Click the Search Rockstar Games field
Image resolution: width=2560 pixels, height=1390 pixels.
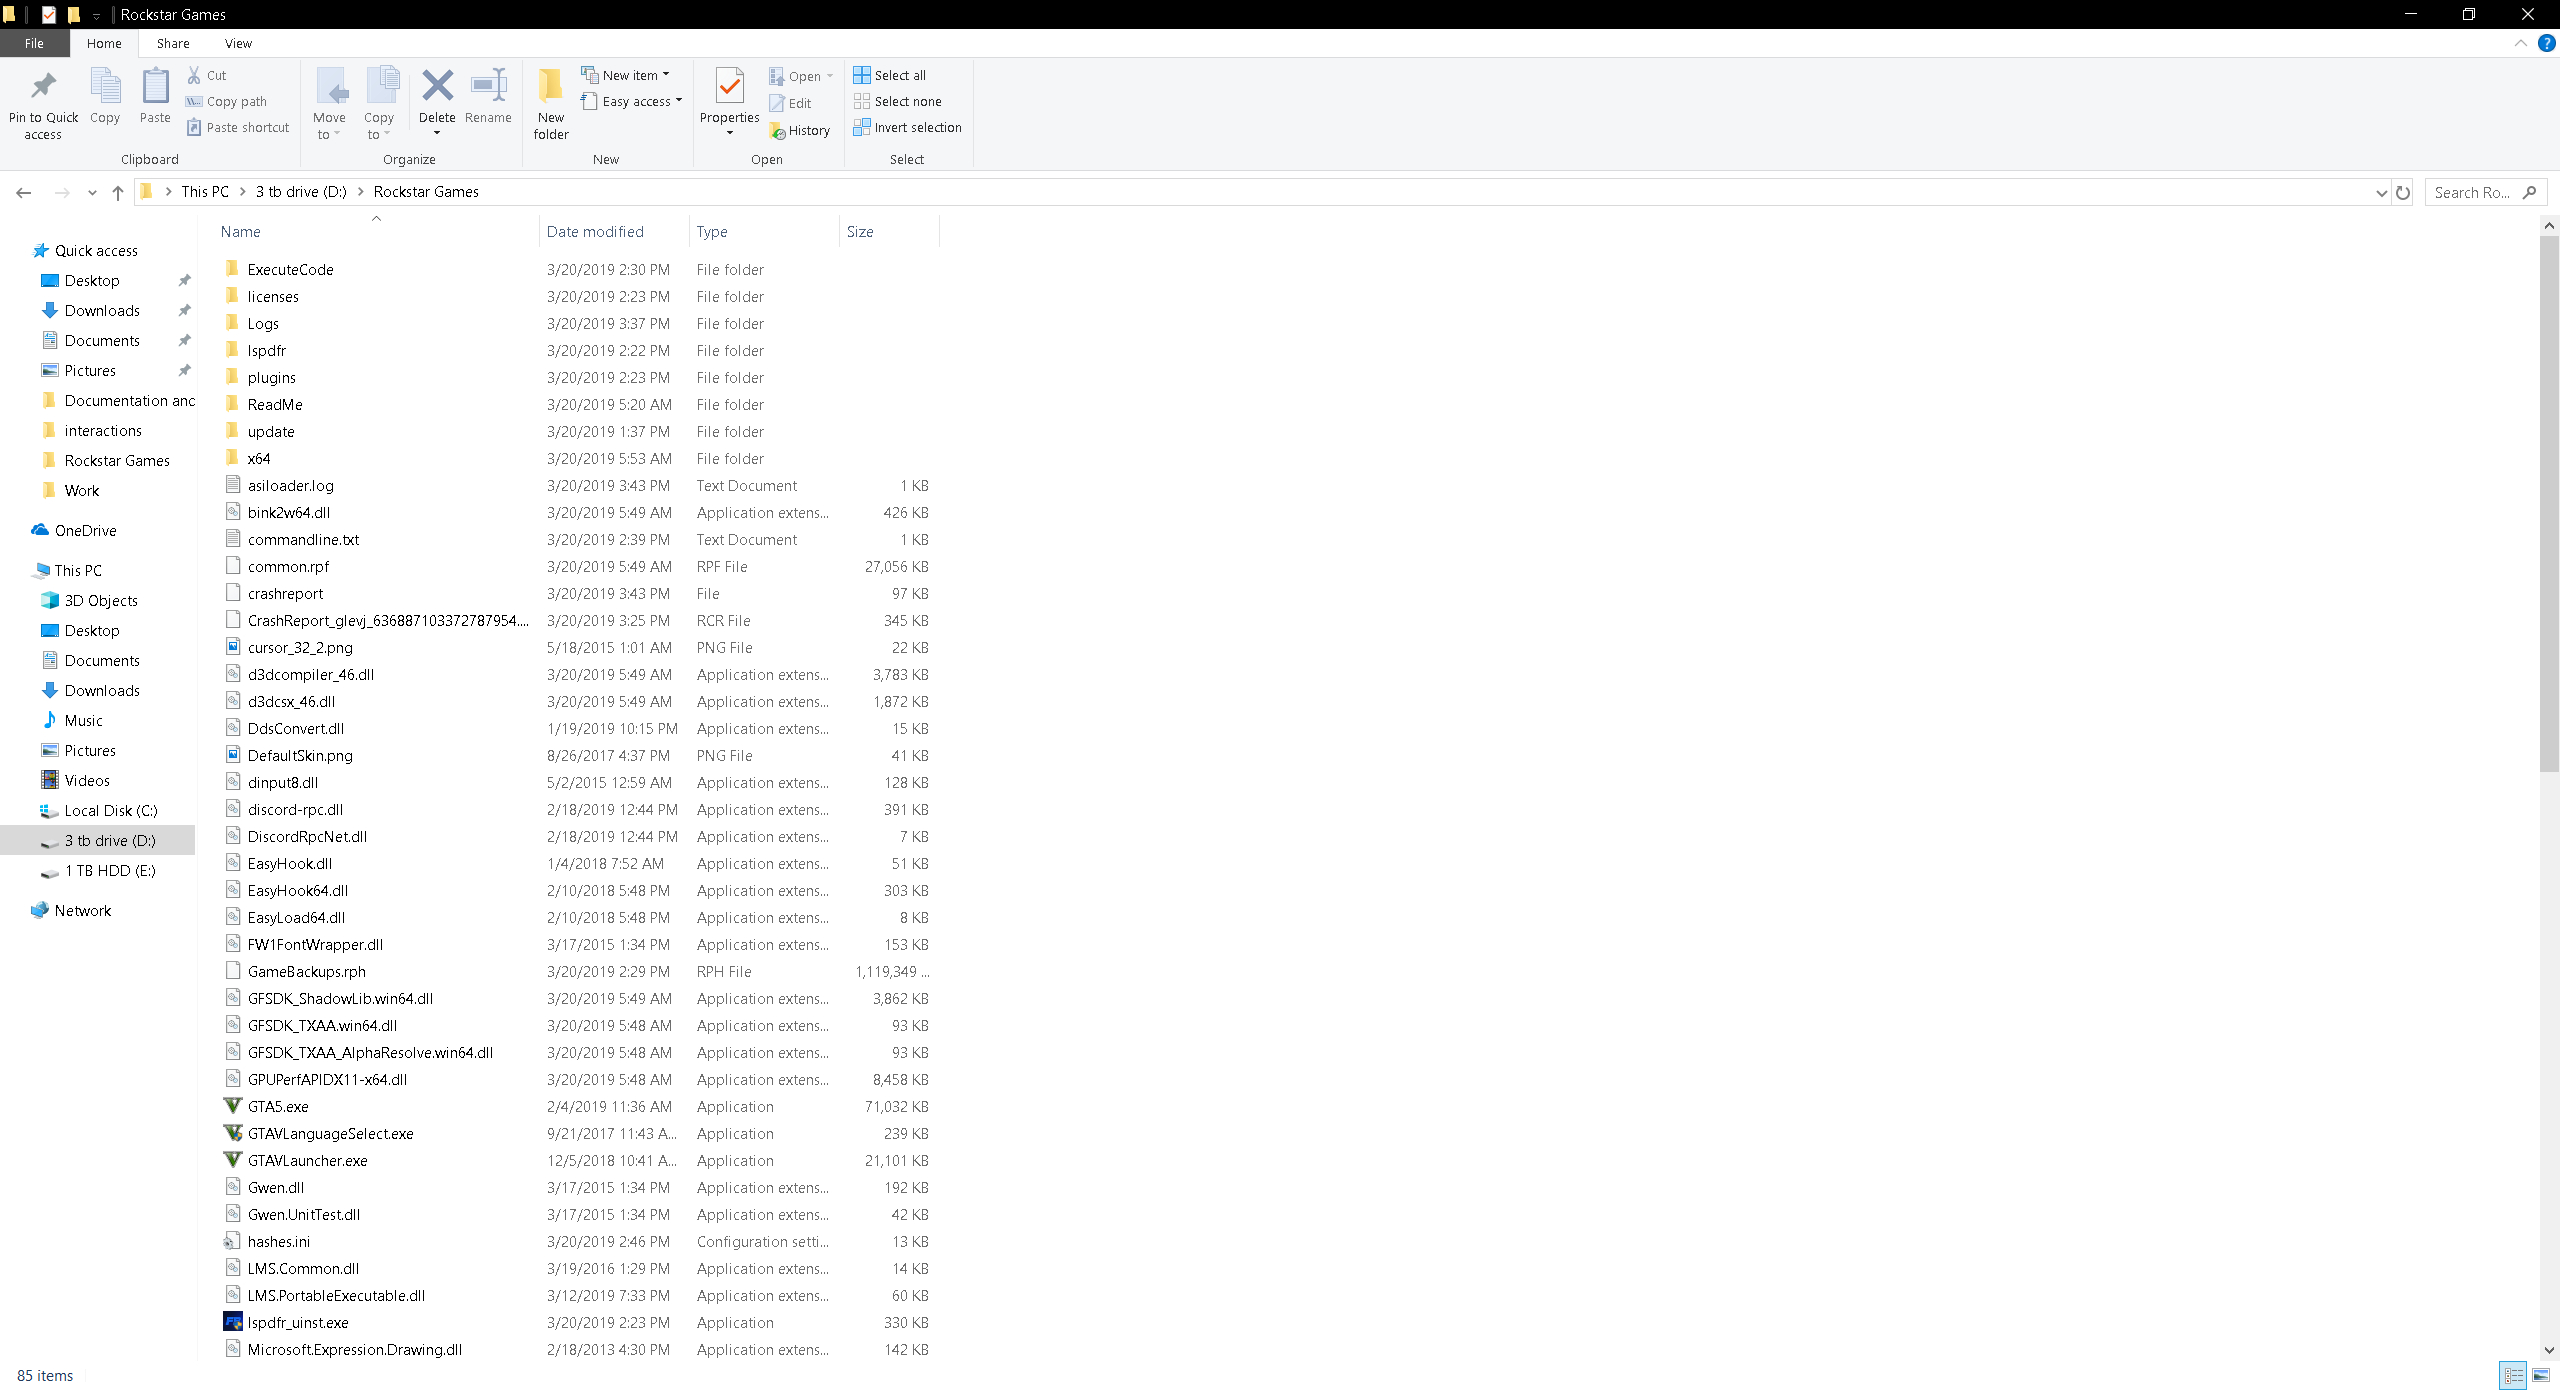[x=2472, y=192]
